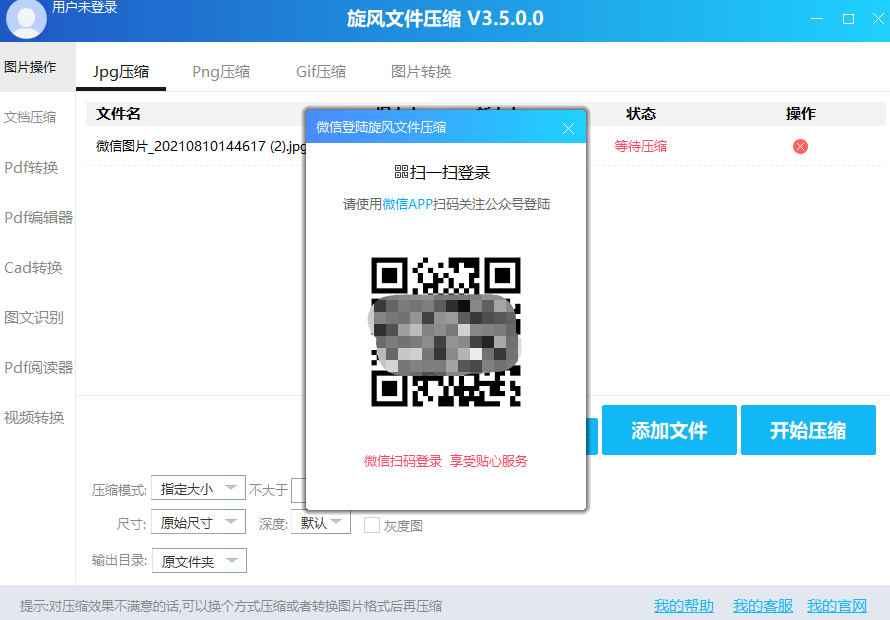Switch to the 图片转换 tab
The width and height of the screenshot is (890, 620).
point(421,72)
